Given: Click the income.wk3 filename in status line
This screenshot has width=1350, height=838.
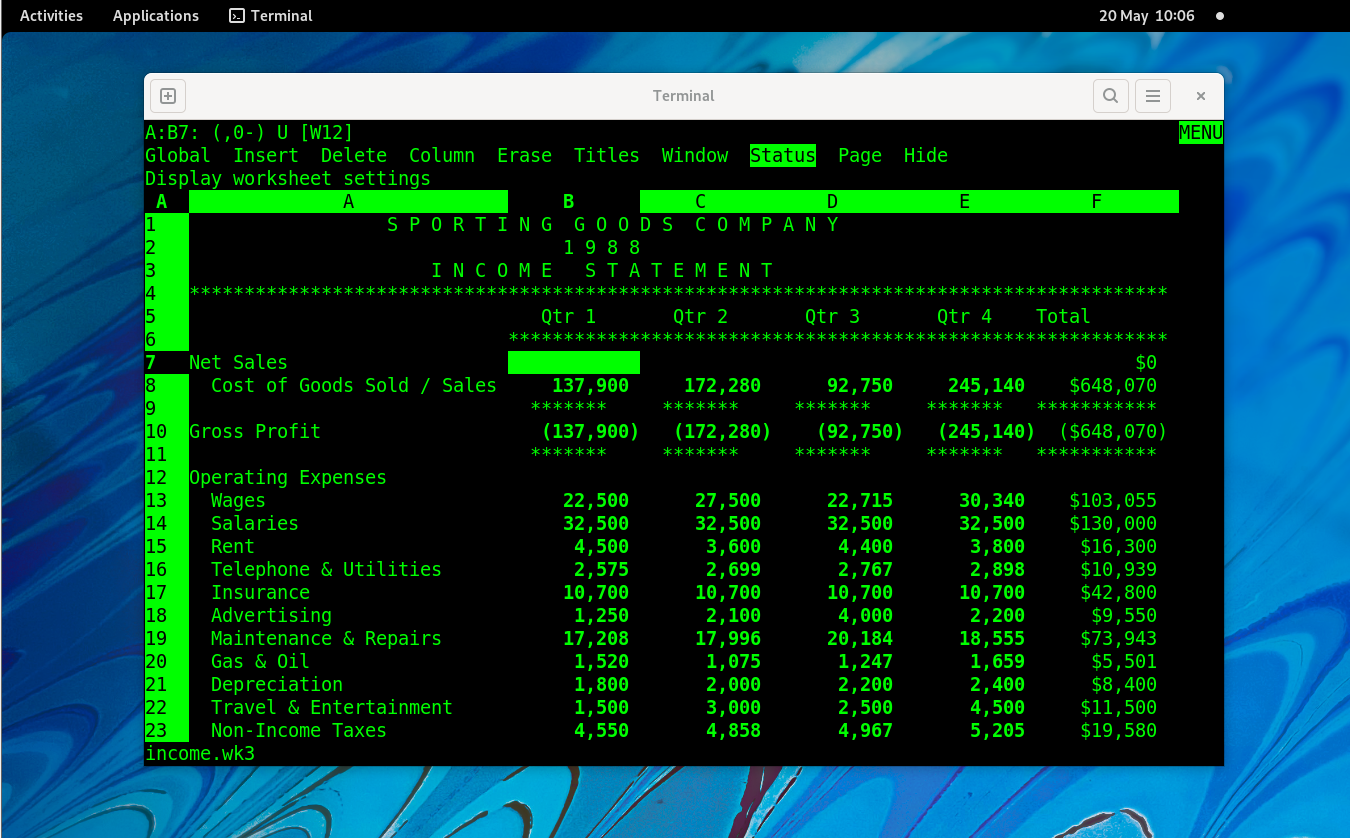Looking at the screenshot, I should point(199,753).
